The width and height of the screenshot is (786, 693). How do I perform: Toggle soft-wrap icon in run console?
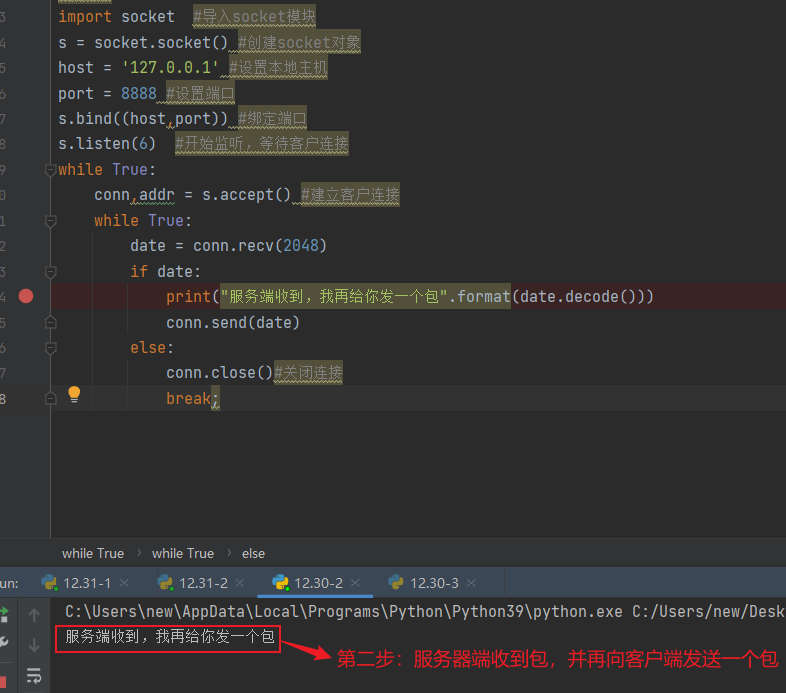tap(34, 675)
